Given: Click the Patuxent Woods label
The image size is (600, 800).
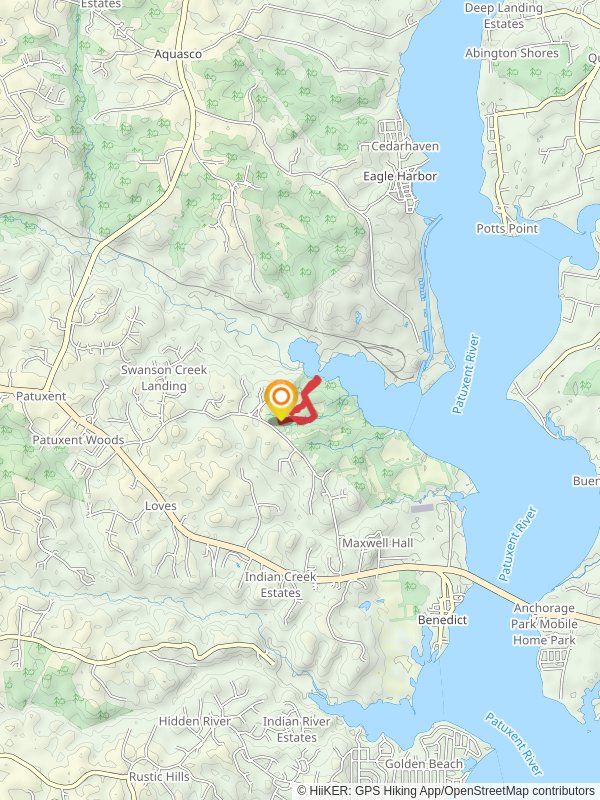Looking at the screenshot, I should pyautogui.click(x=78, y=440).
